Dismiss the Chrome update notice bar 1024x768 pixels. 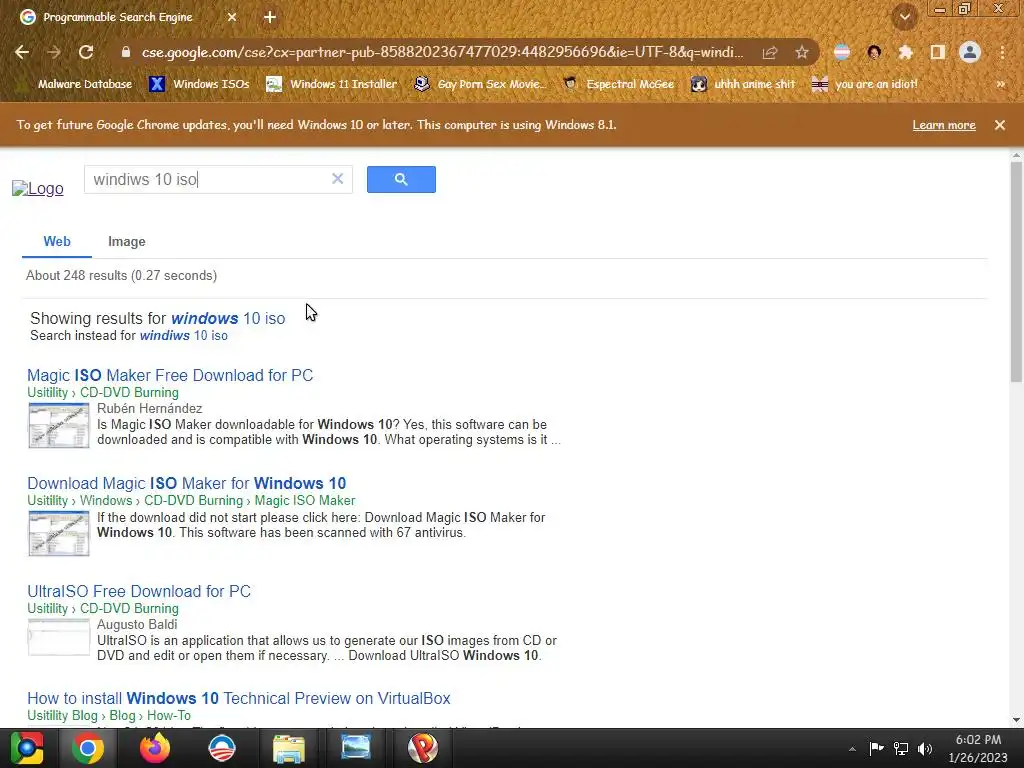(x=1000, y=125)
